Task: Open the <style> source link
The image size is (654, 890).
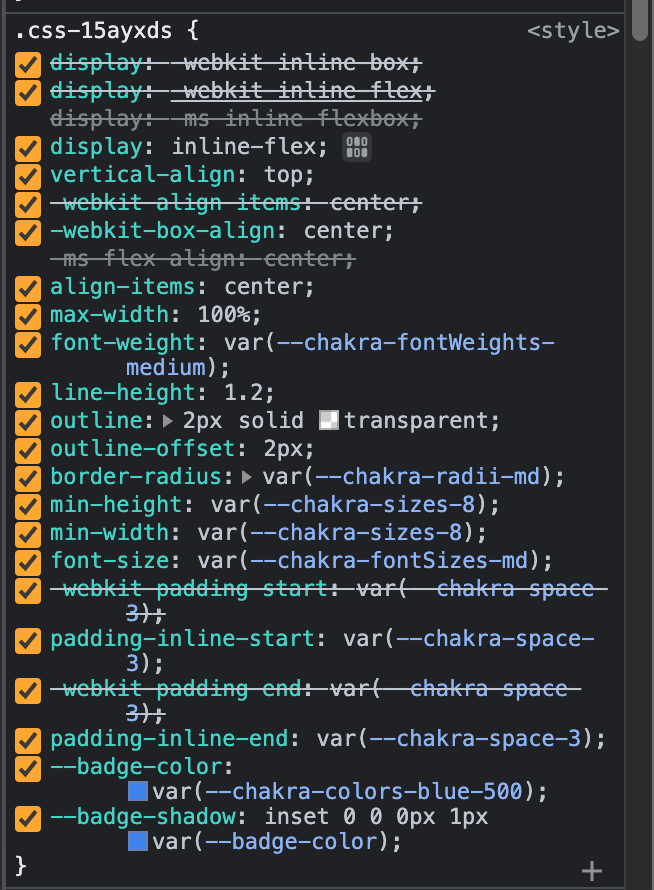Action: [575, 30]
